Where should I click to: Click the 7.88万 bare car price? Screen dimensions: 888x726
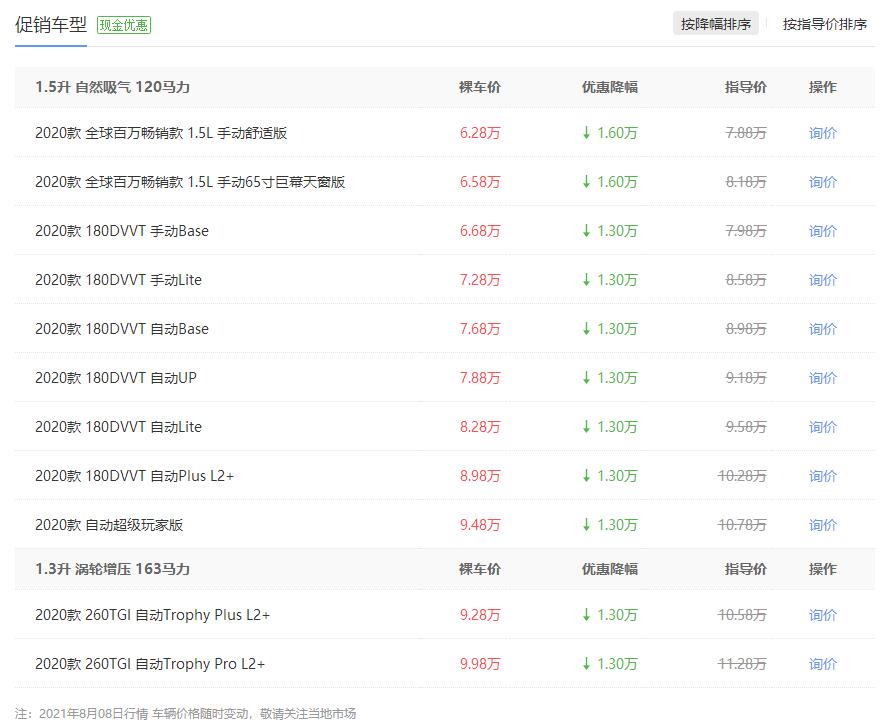click(480, 378)
